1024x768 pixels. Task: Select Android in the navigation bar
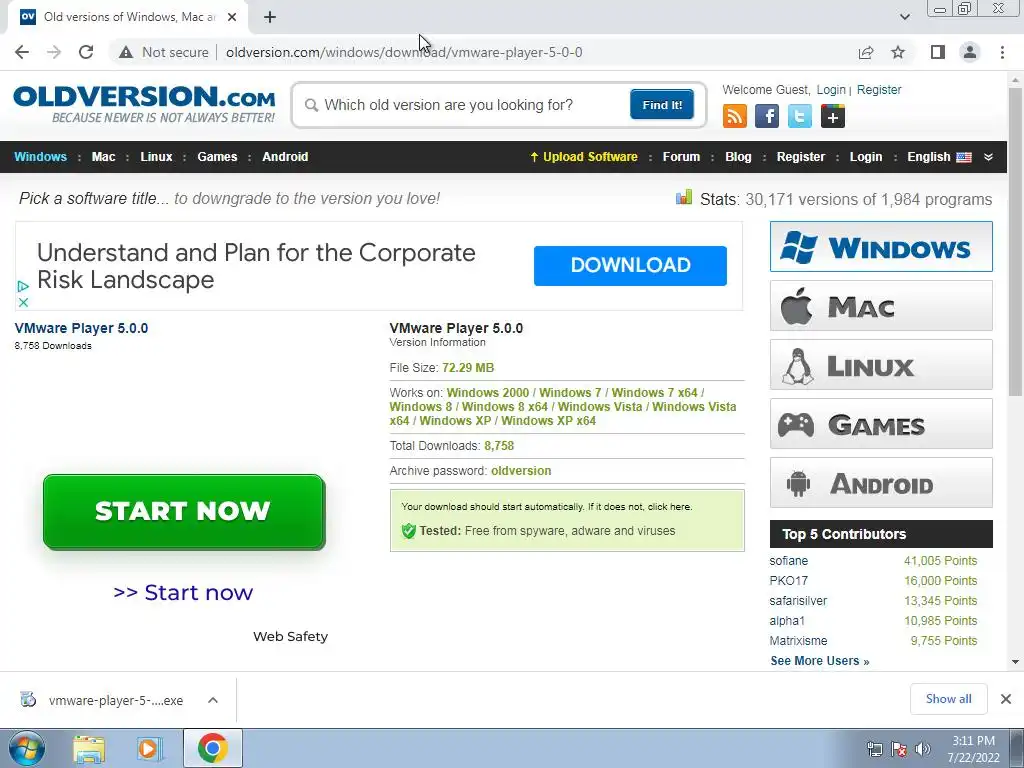coord(285,157)
